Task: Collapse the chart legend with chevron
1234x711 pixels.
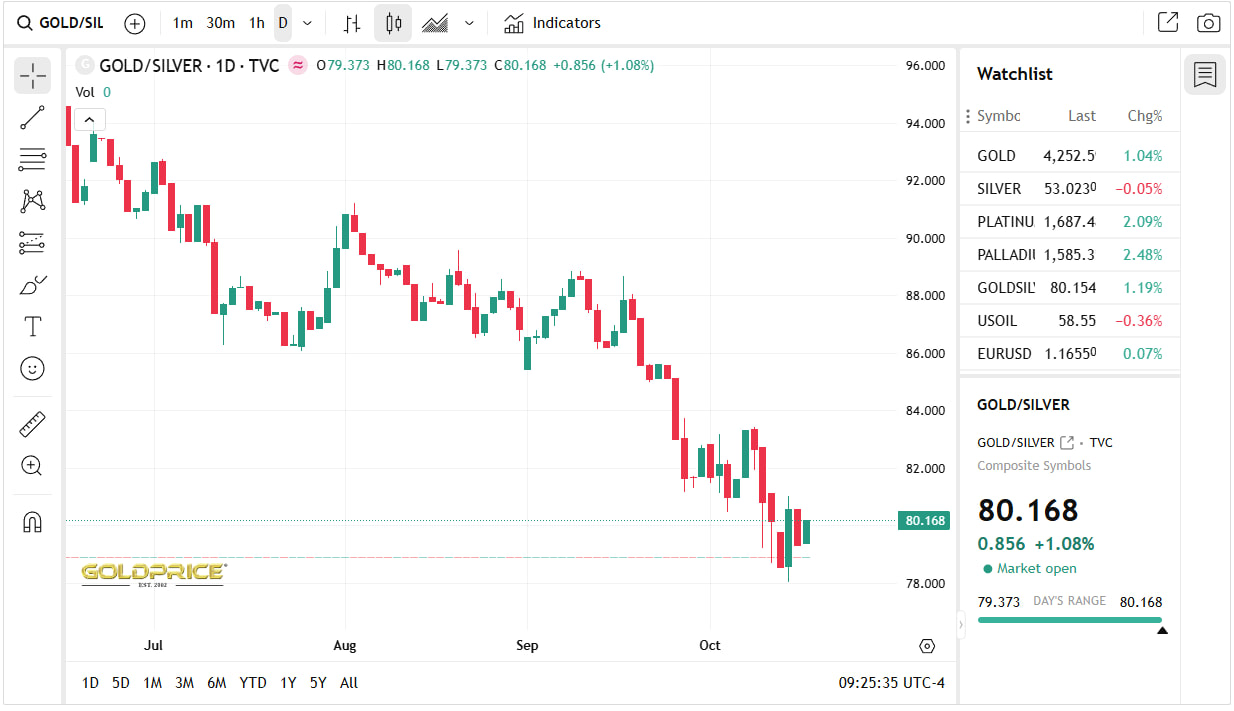Action: (89, 120)
